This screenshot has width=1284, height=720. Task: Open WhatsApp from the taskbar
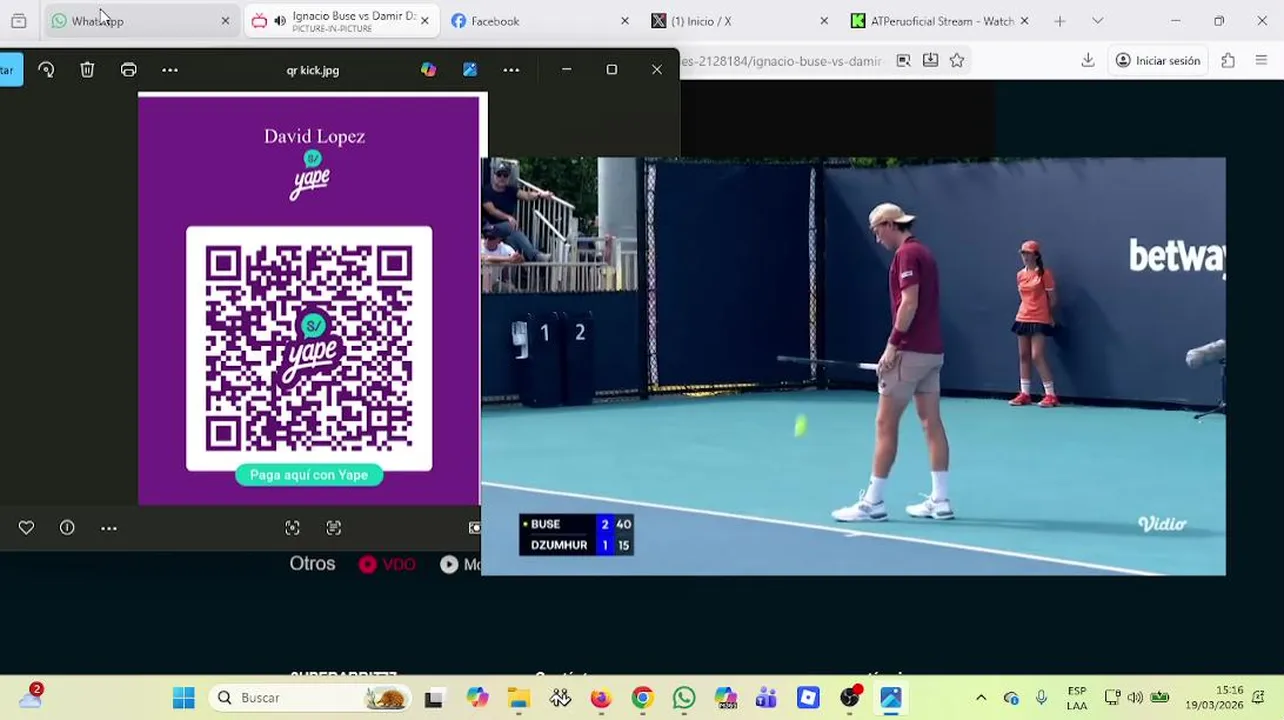click(x=684, y=698)
